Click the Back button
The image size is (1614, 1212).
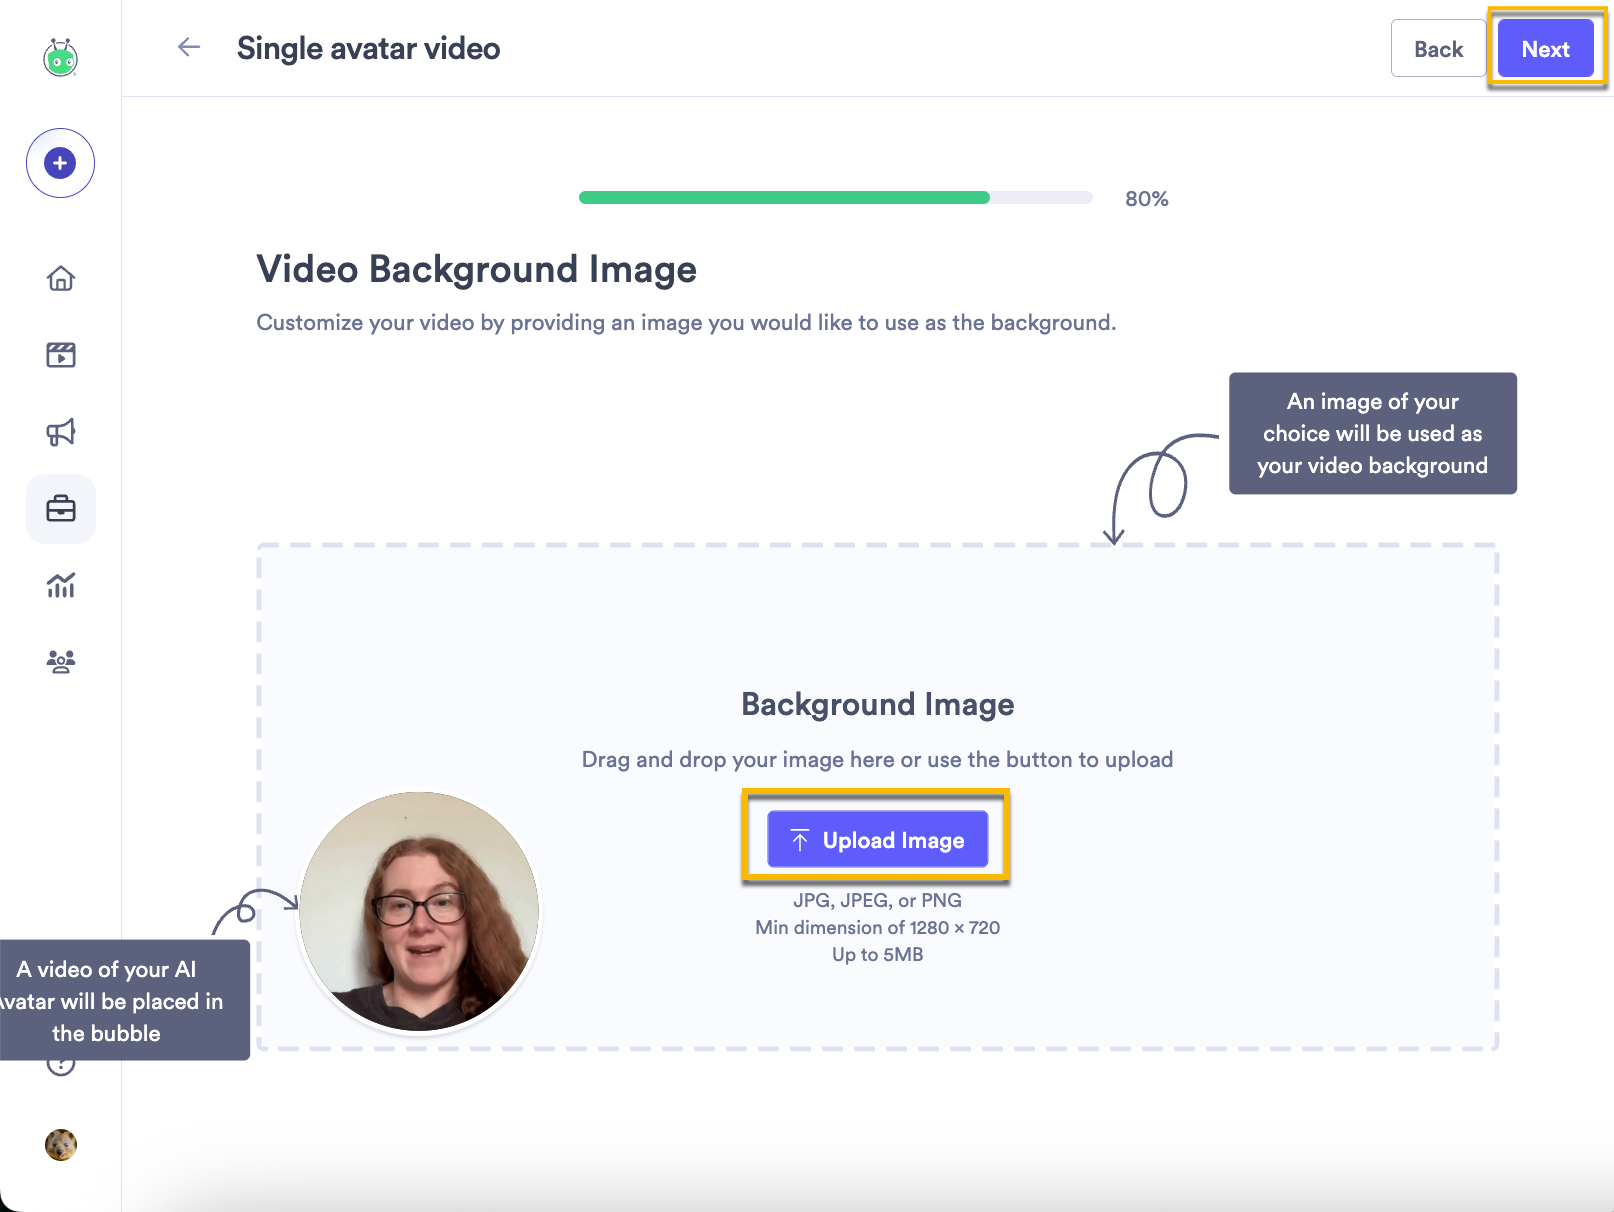coord(1438,48)
